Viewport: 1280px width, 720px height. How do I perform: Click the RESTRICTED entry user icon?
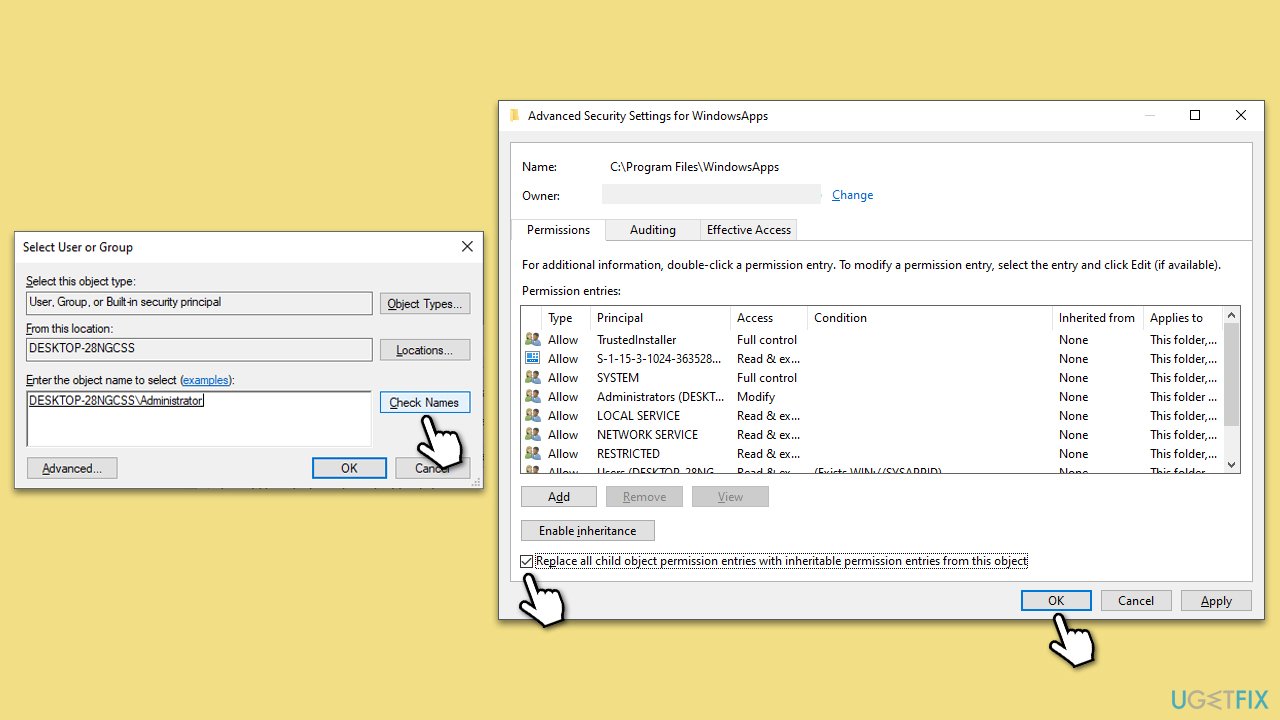(532, 453)
